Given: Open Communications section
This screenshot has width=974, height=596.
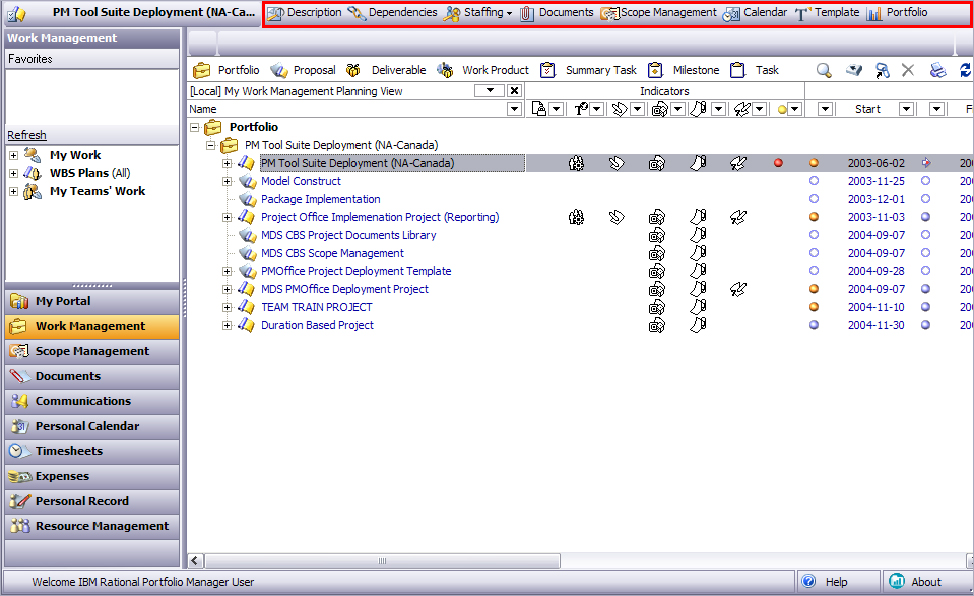Looking at the screenshot, I should tap(92, 401).
